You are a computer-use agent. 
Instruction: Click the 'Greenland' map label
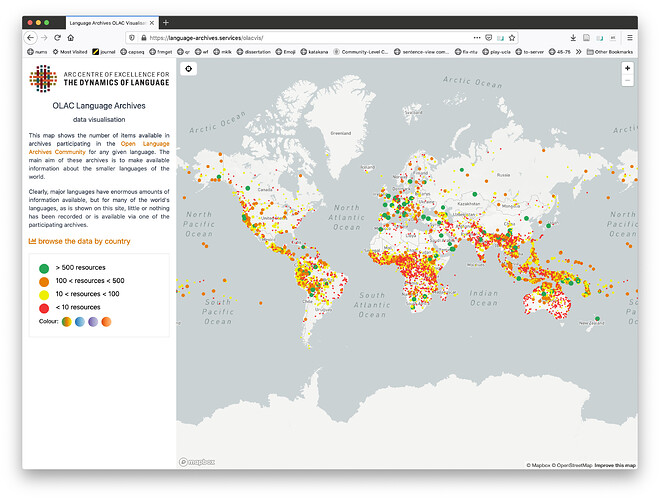pyautogui.click(x=341, y=133)
